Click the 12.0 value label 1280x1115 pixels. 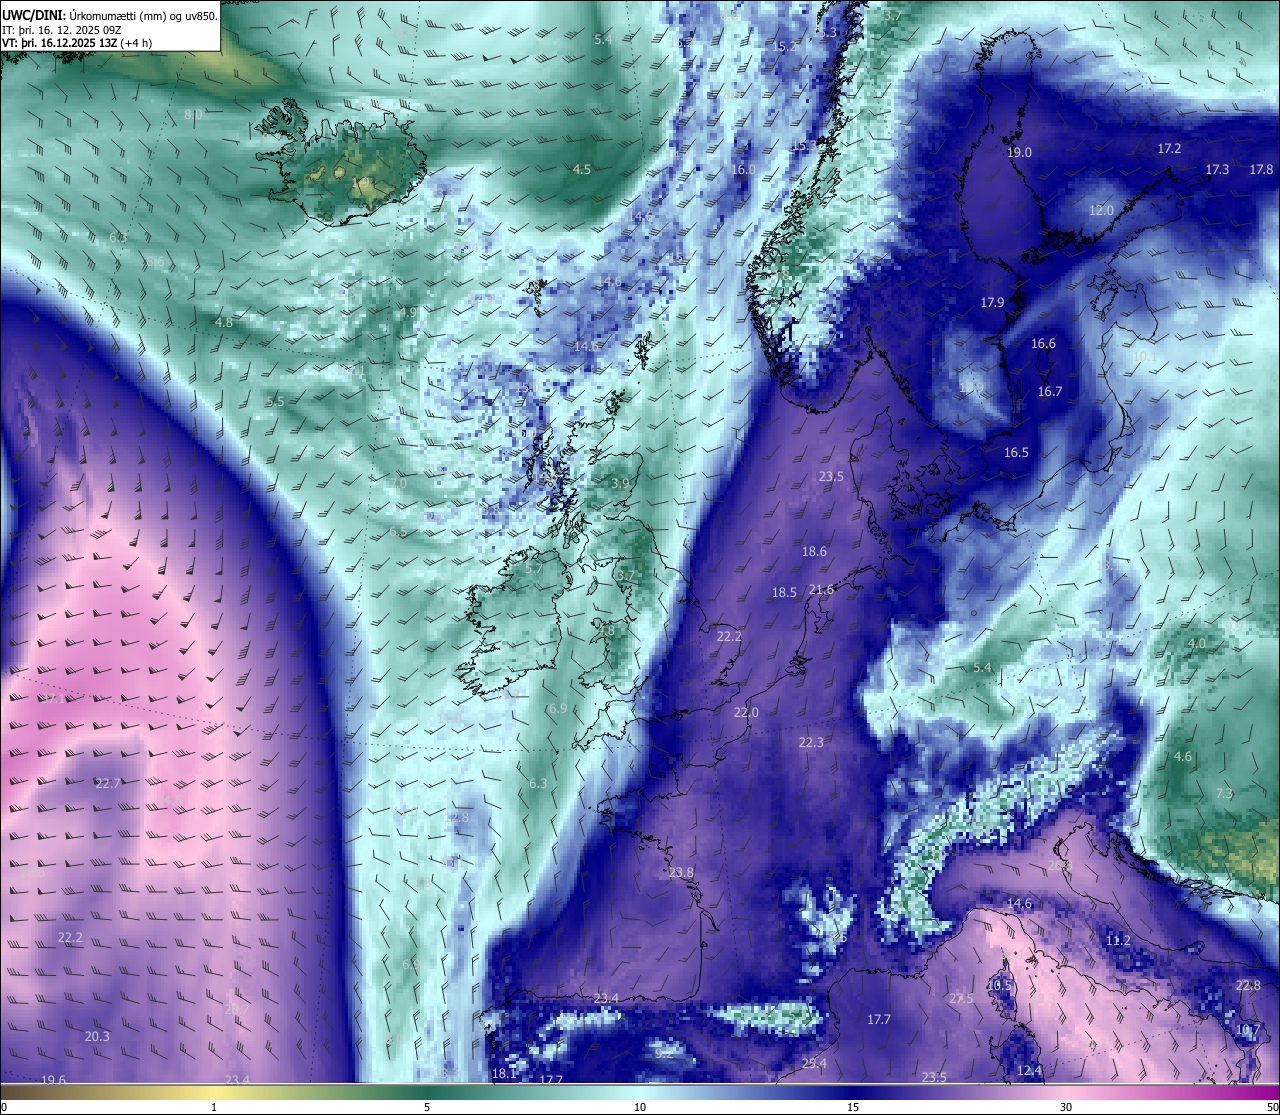pos(1101,210)
